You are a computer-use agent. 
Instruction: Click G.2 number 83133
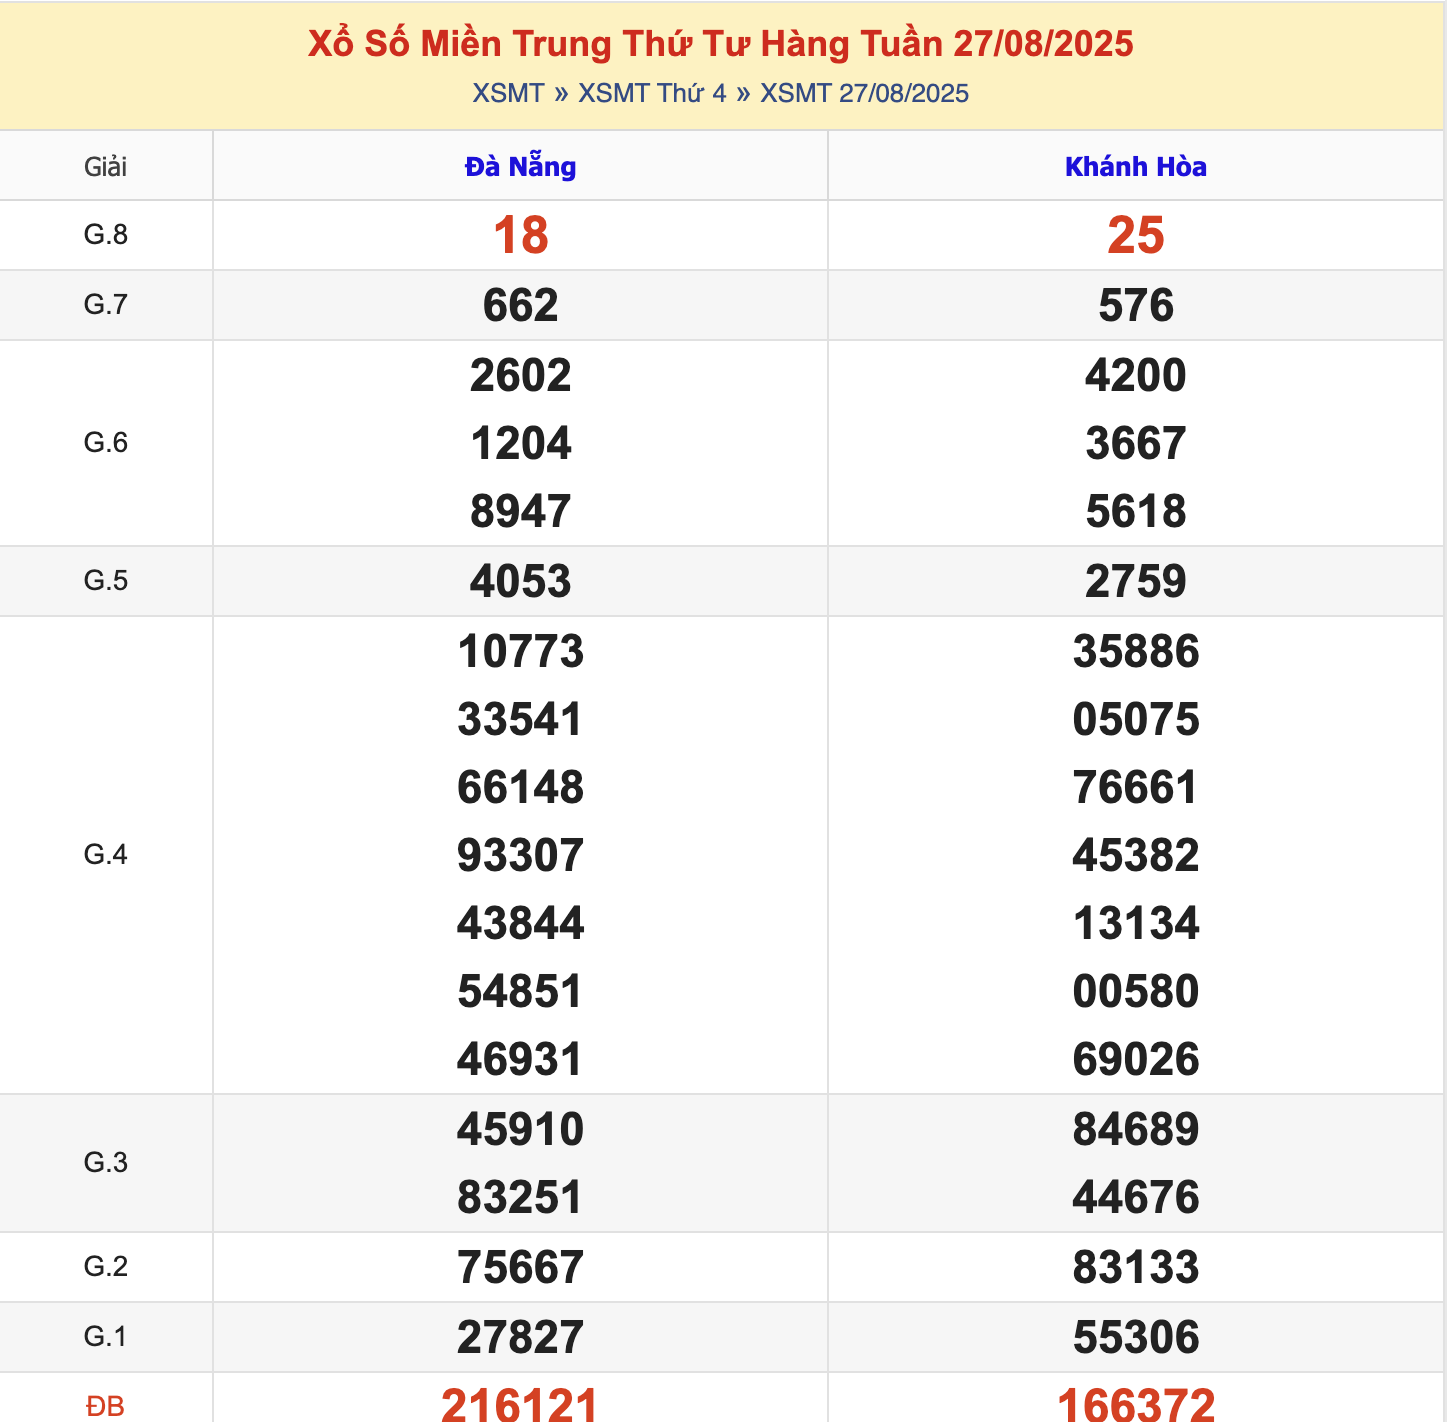[1136, 1268]
